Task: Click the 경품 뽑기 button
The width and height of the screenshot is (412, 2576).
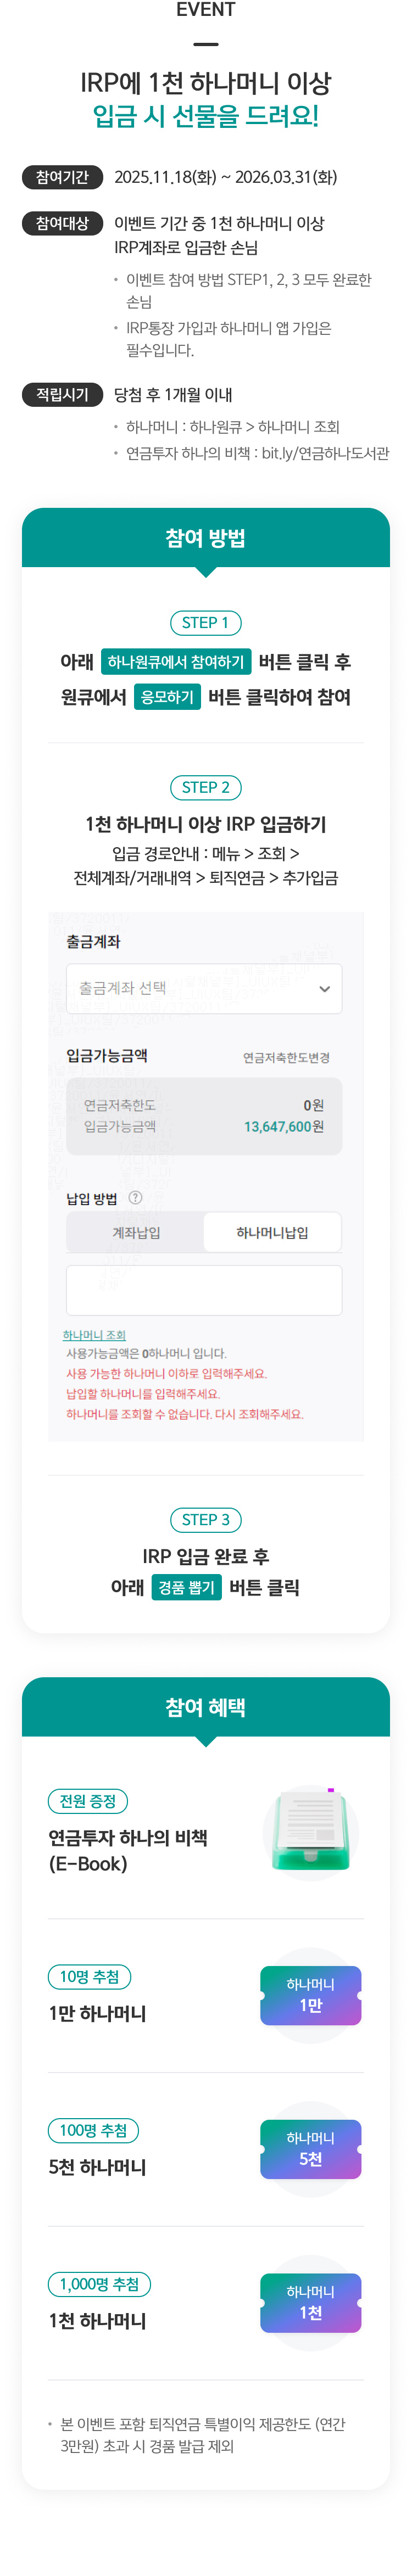Action: 186,1587
